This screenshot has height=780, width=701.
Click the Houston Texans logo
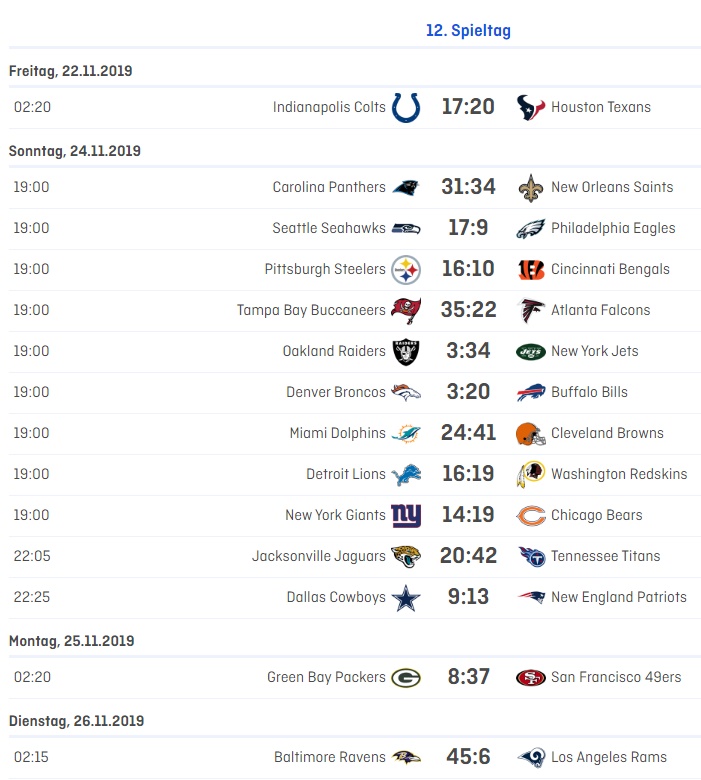(531, 107)
